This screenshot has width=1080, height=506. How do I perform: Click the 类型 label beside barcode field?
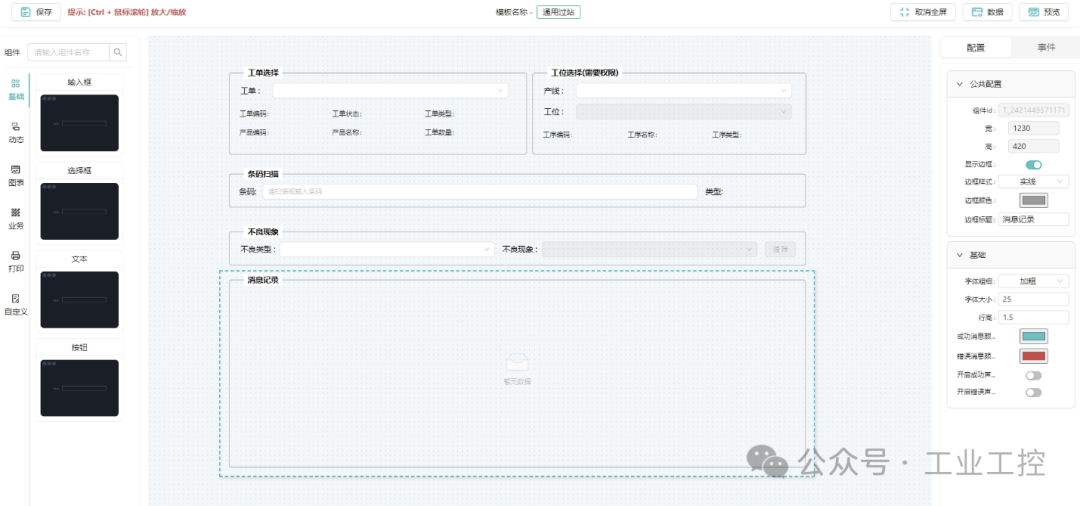coord(714,191)
